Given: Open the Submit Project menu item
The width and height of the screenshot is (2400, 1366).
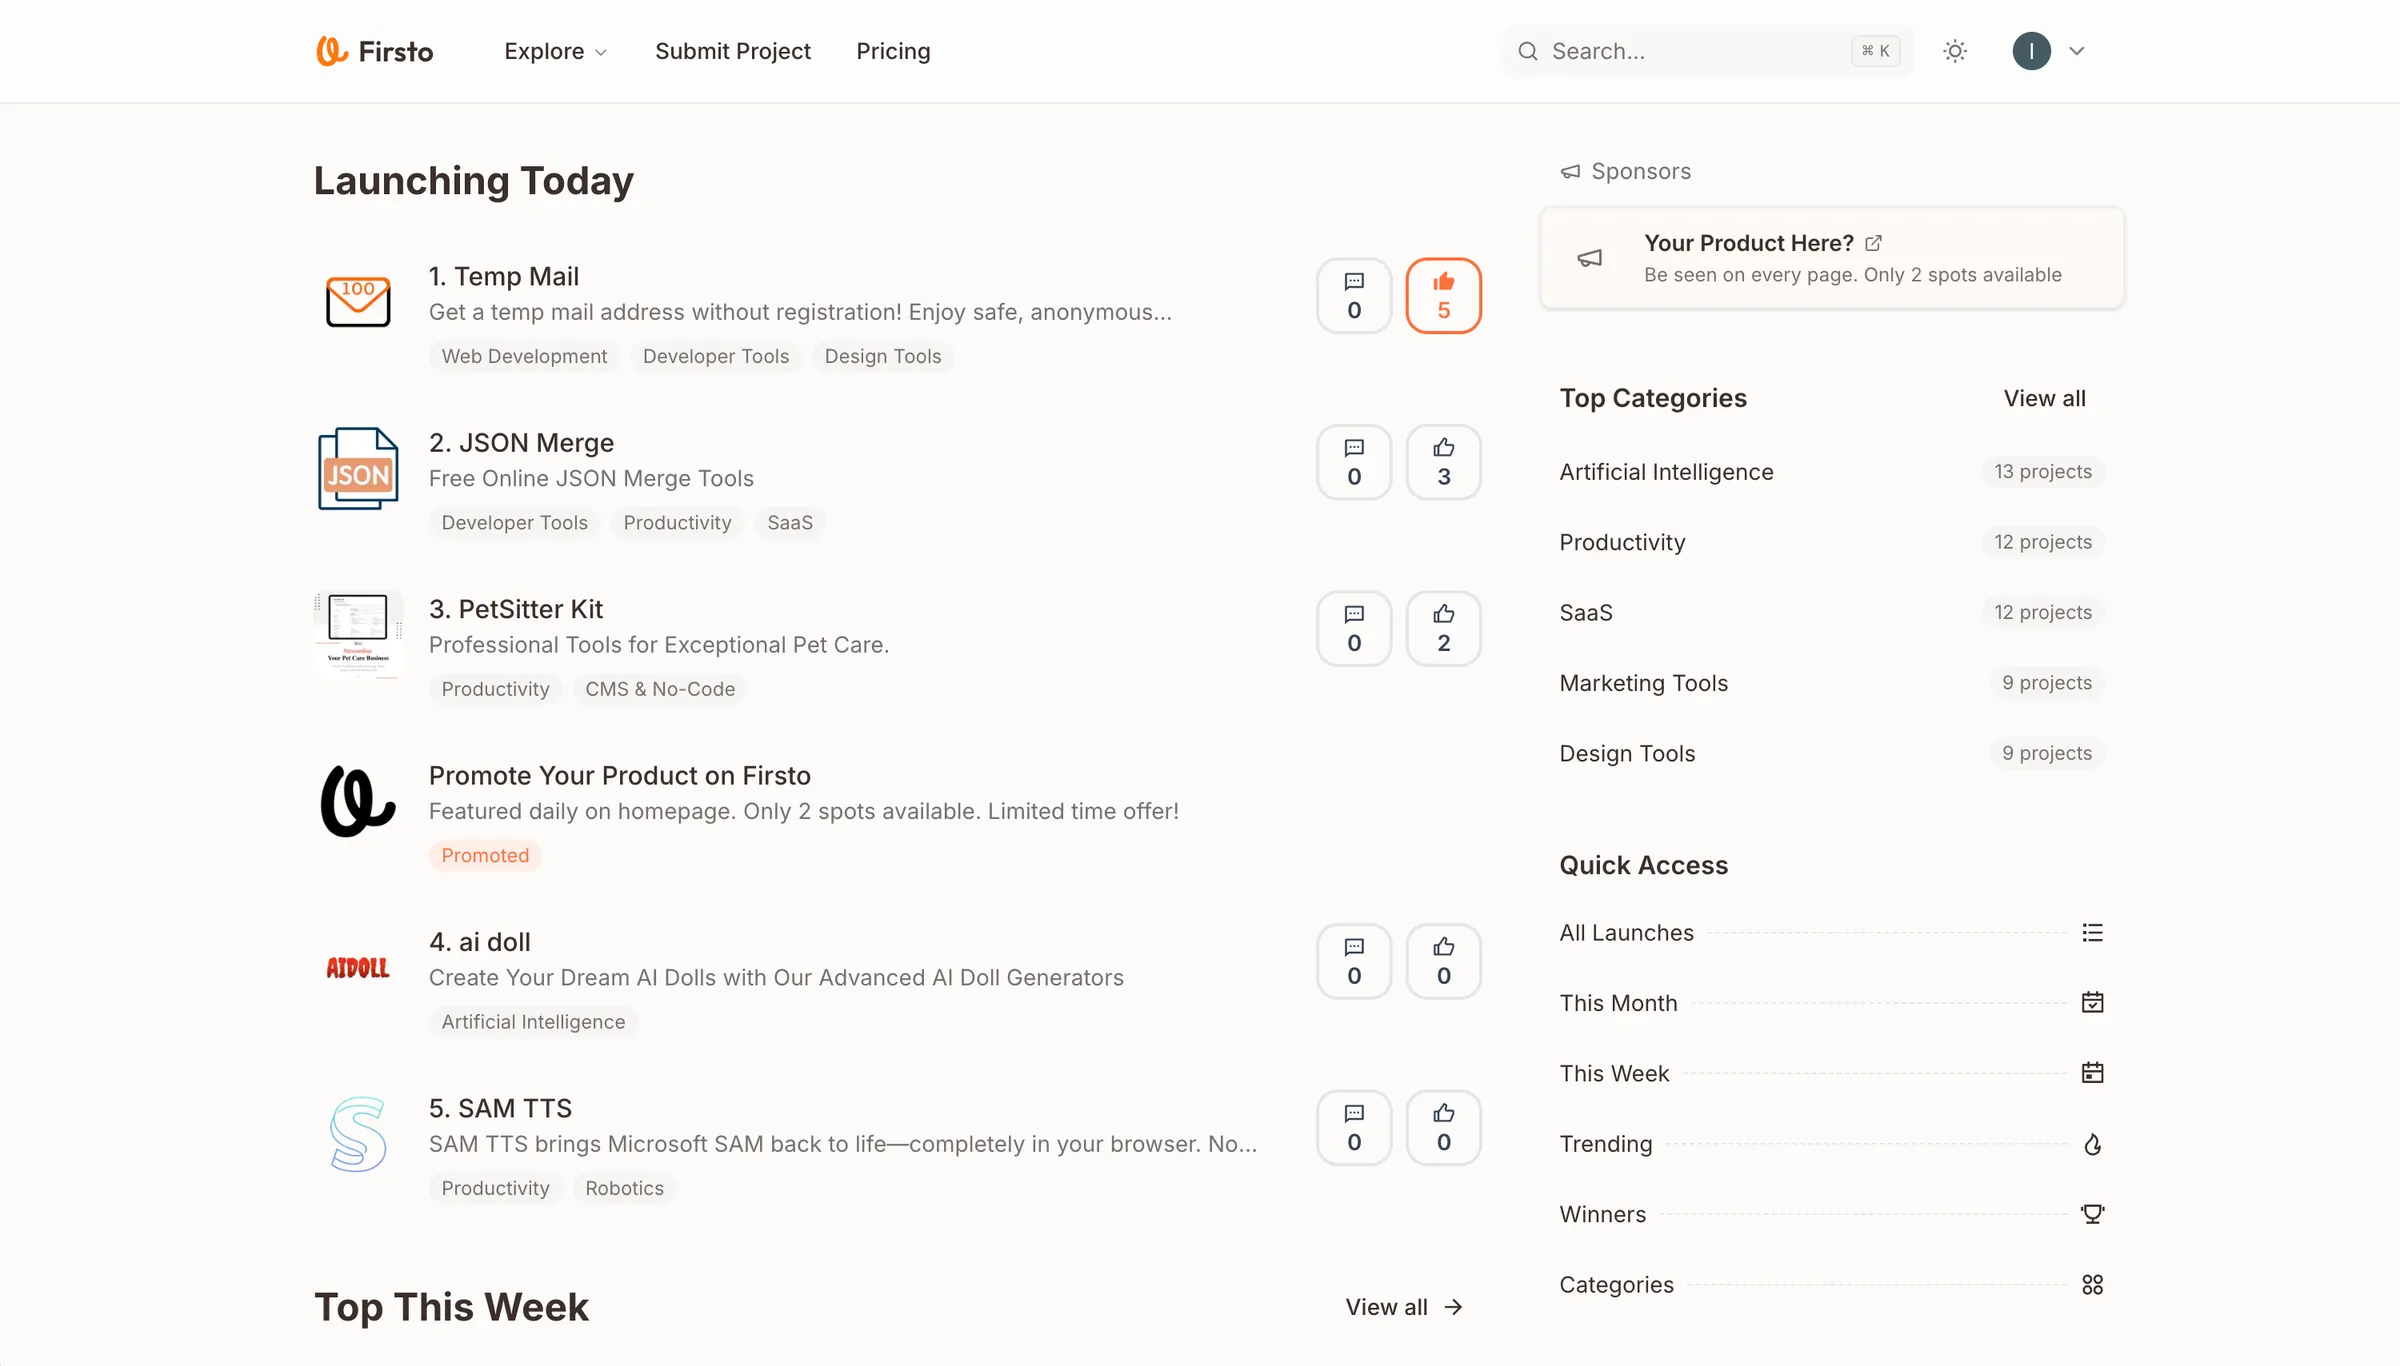Looking at the screenshot, I should click(733, 51).
